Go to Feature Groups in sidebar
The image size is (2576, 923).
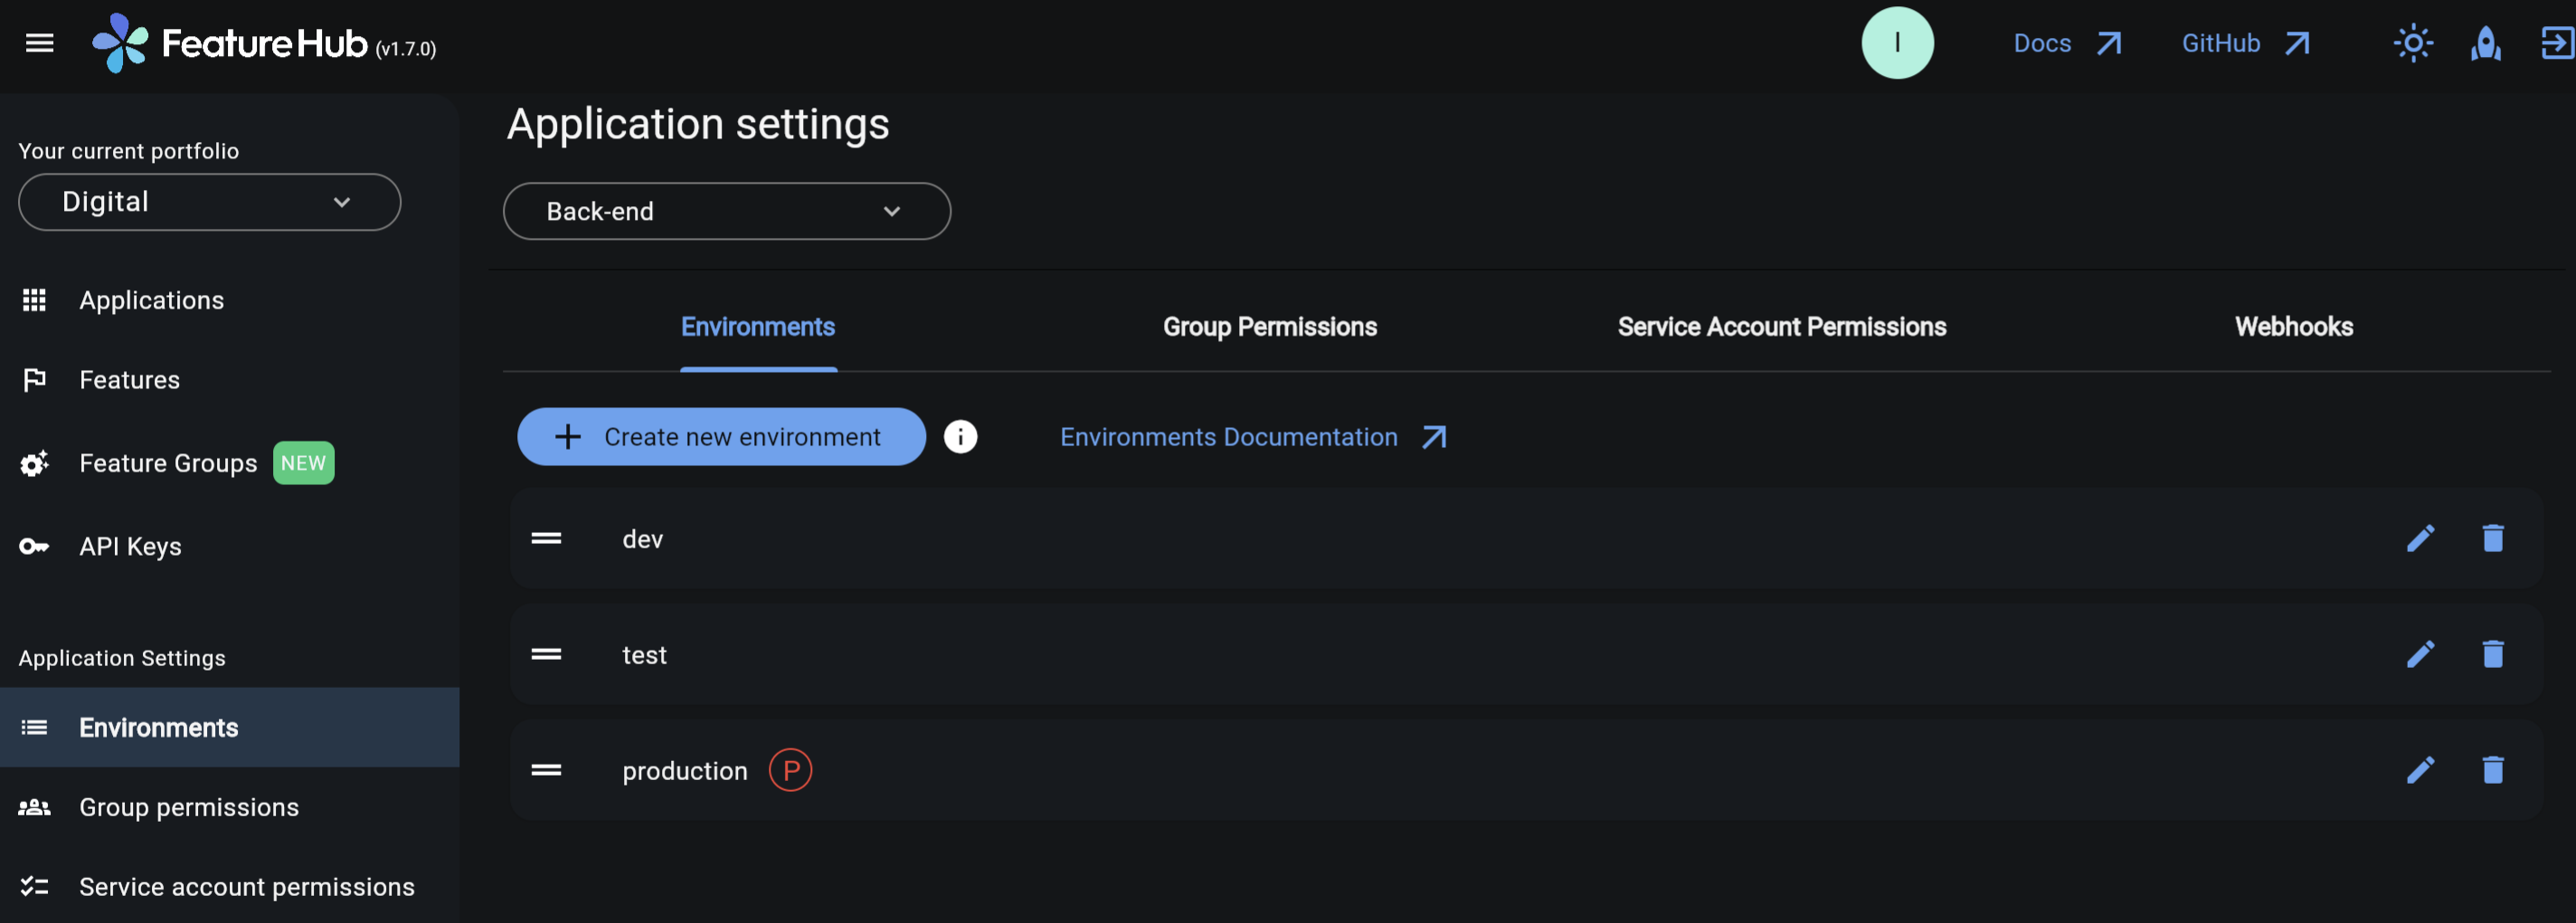click(168, 463)
